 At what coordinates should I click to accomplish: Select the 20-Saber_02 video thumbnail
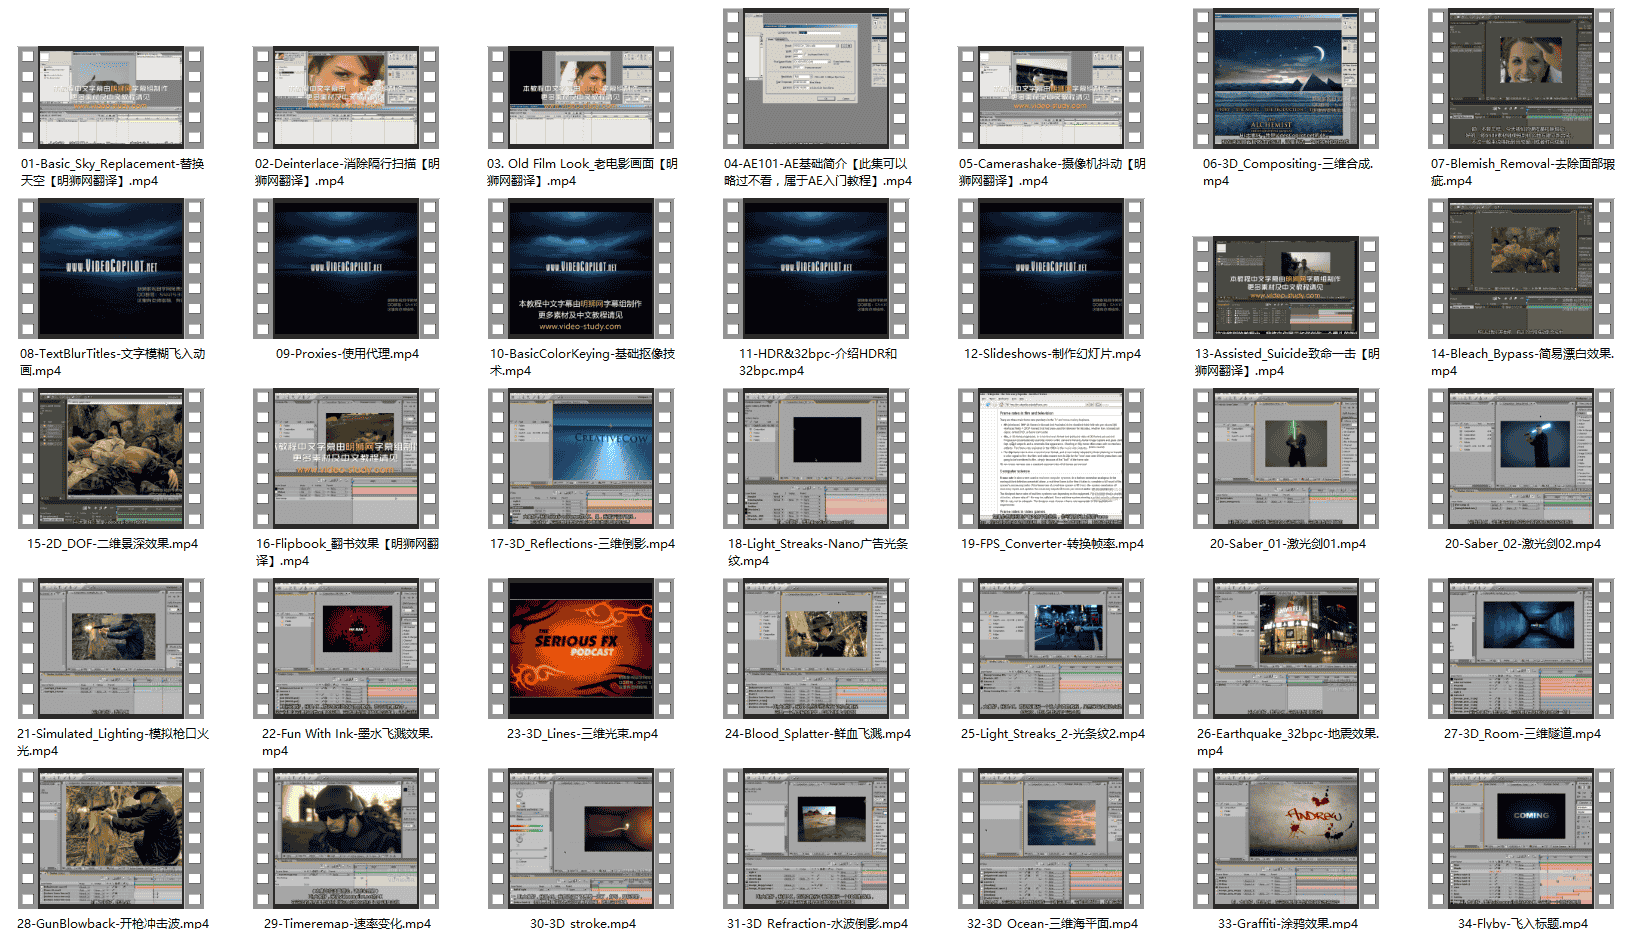[x=1521, y=458]
